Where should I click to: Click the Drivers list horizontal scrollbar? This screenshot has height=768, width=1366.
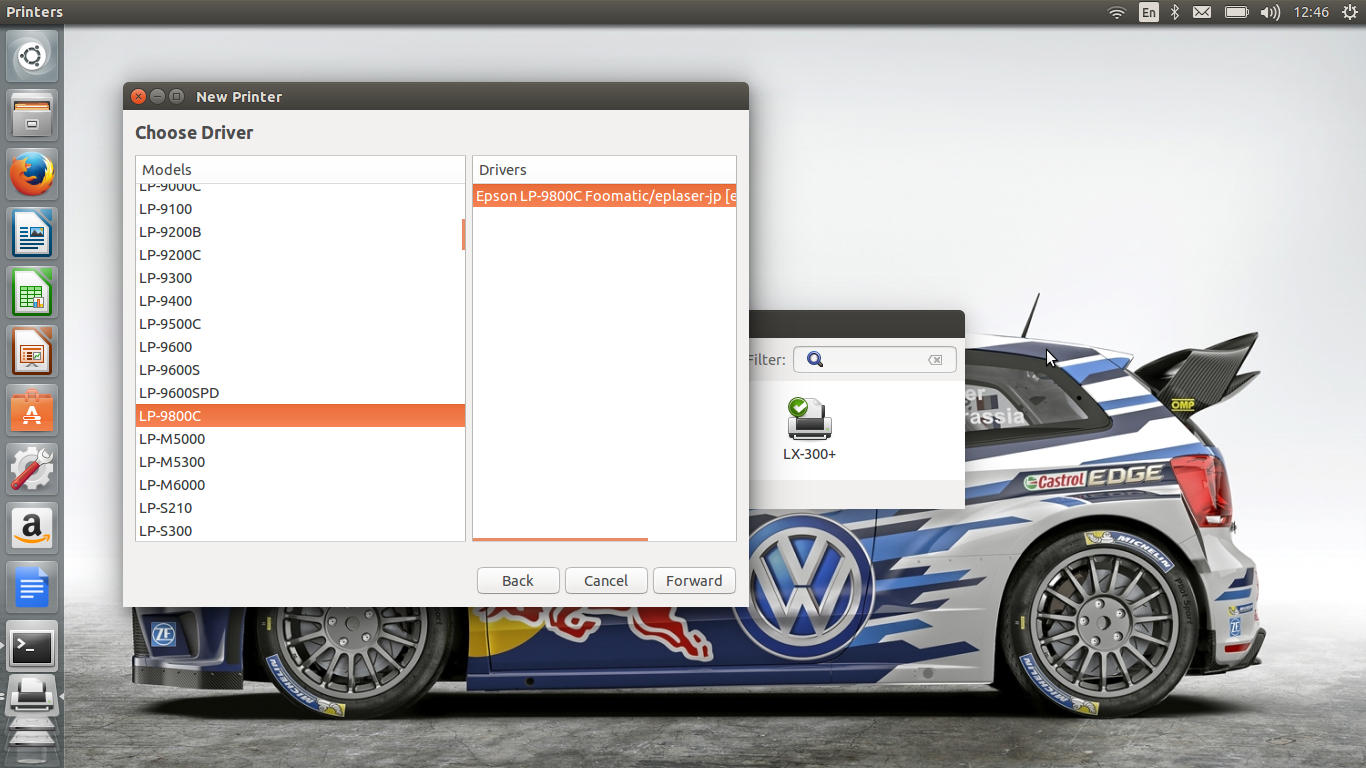[560, 539]
